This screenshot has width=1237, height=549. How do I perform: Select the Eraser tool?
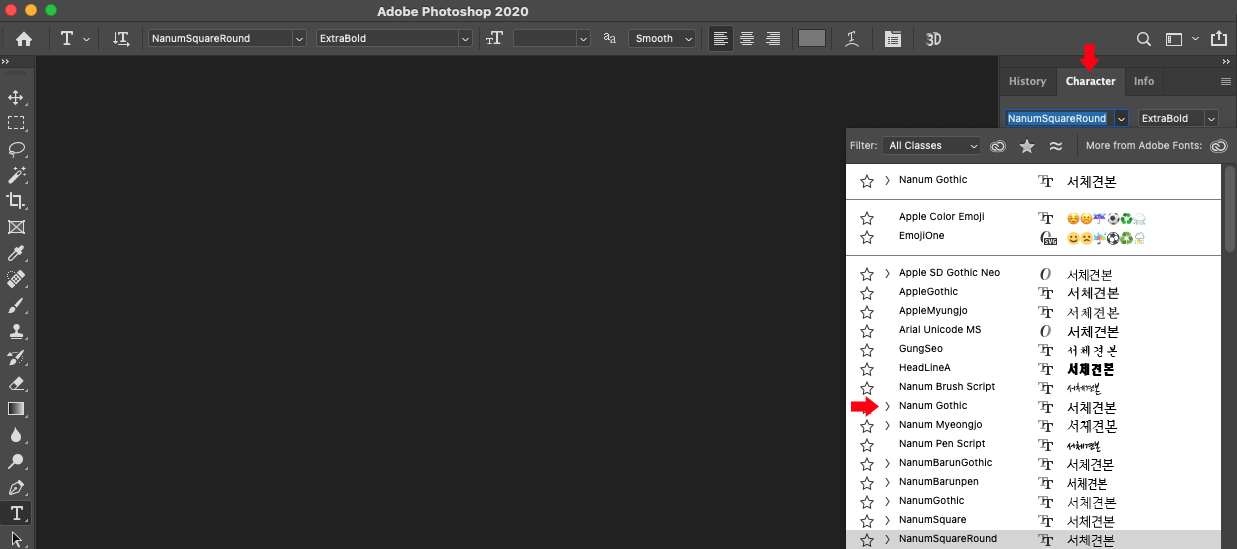(16, 383)
